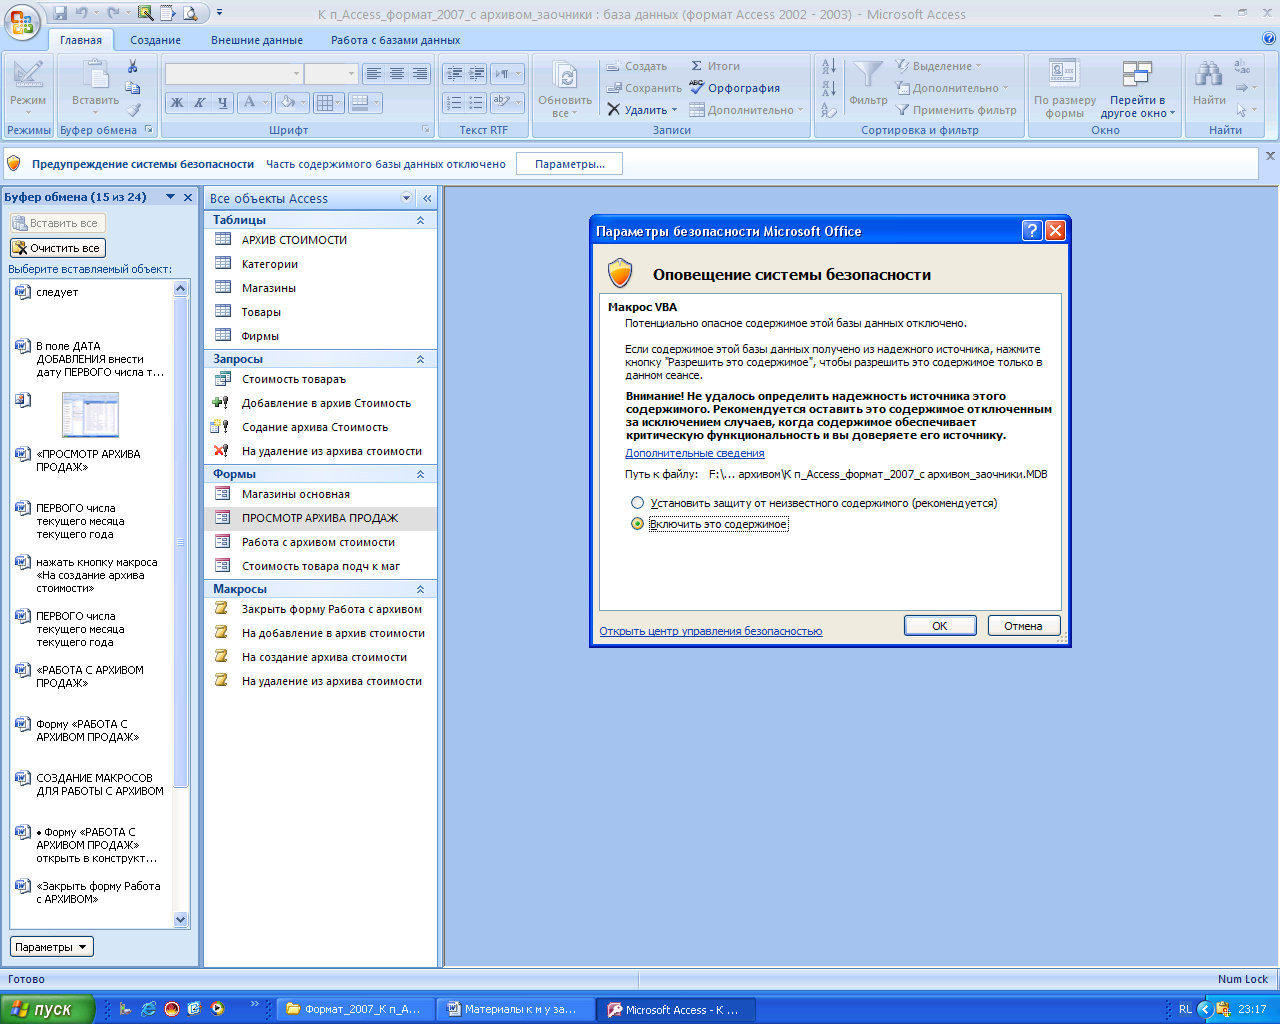
Task: Click the sort descending icon
Action: [829, 88]
